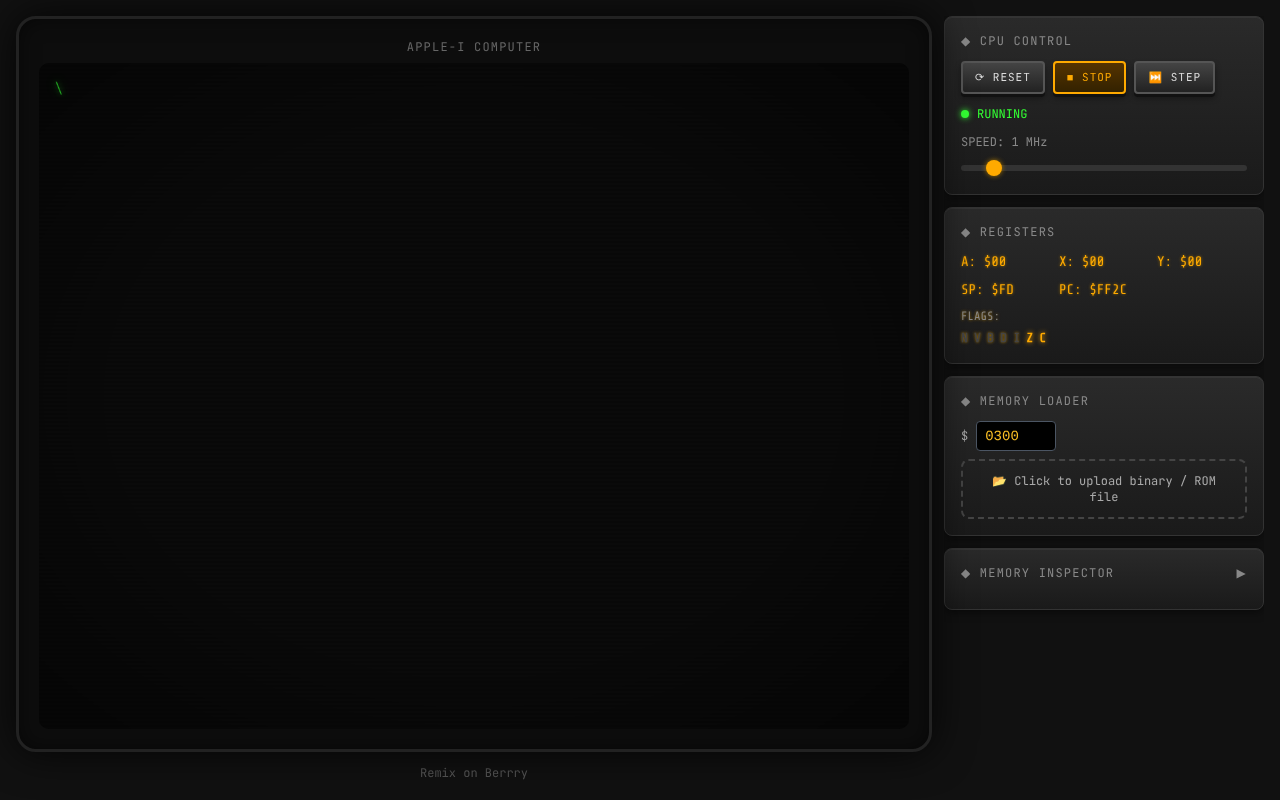Screen dimensions: 1280x800
Task: Click the lit Z flag indicator
Action: (1030, 338)
